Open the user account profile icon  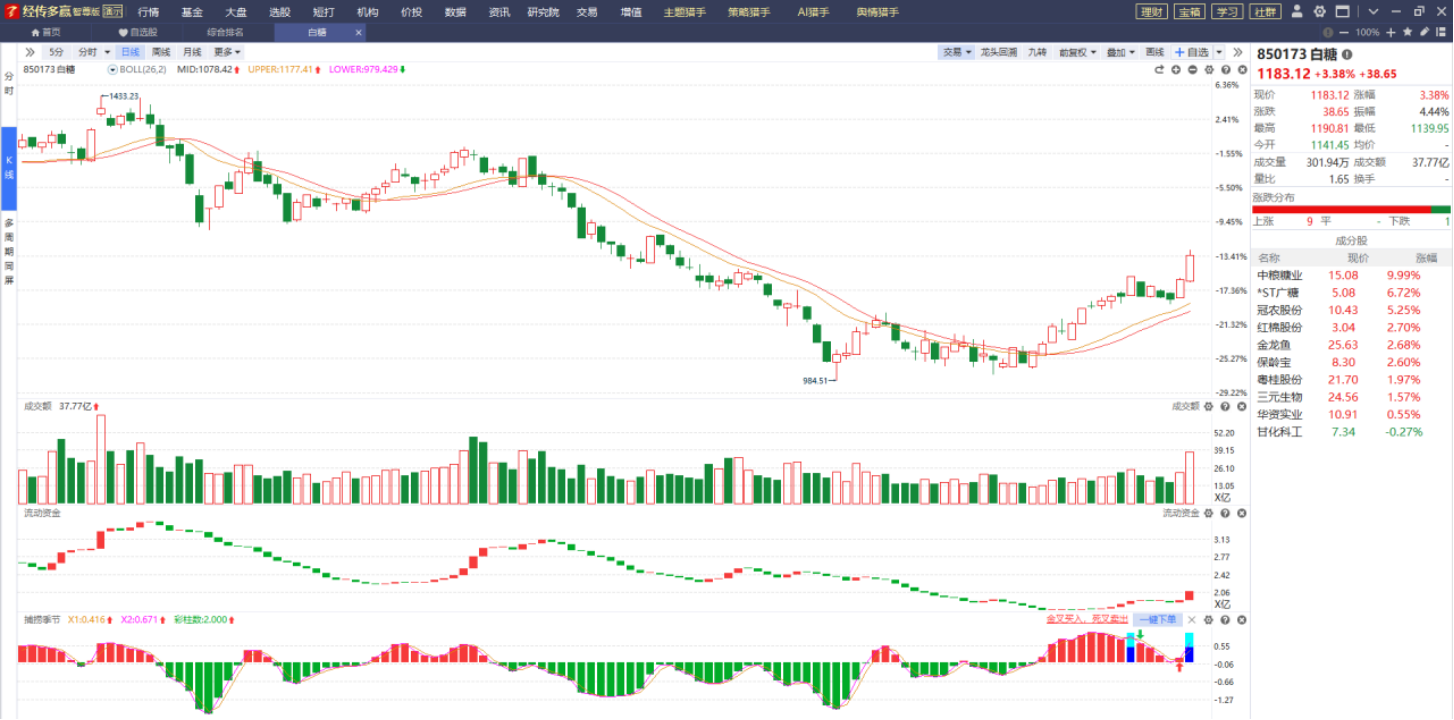(x=1298, y=12)
